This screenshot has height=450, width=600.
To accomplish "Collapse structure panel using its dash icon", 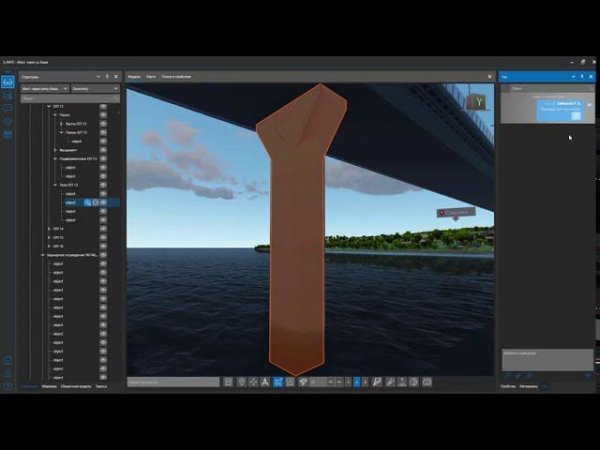I will click(98, 77).
